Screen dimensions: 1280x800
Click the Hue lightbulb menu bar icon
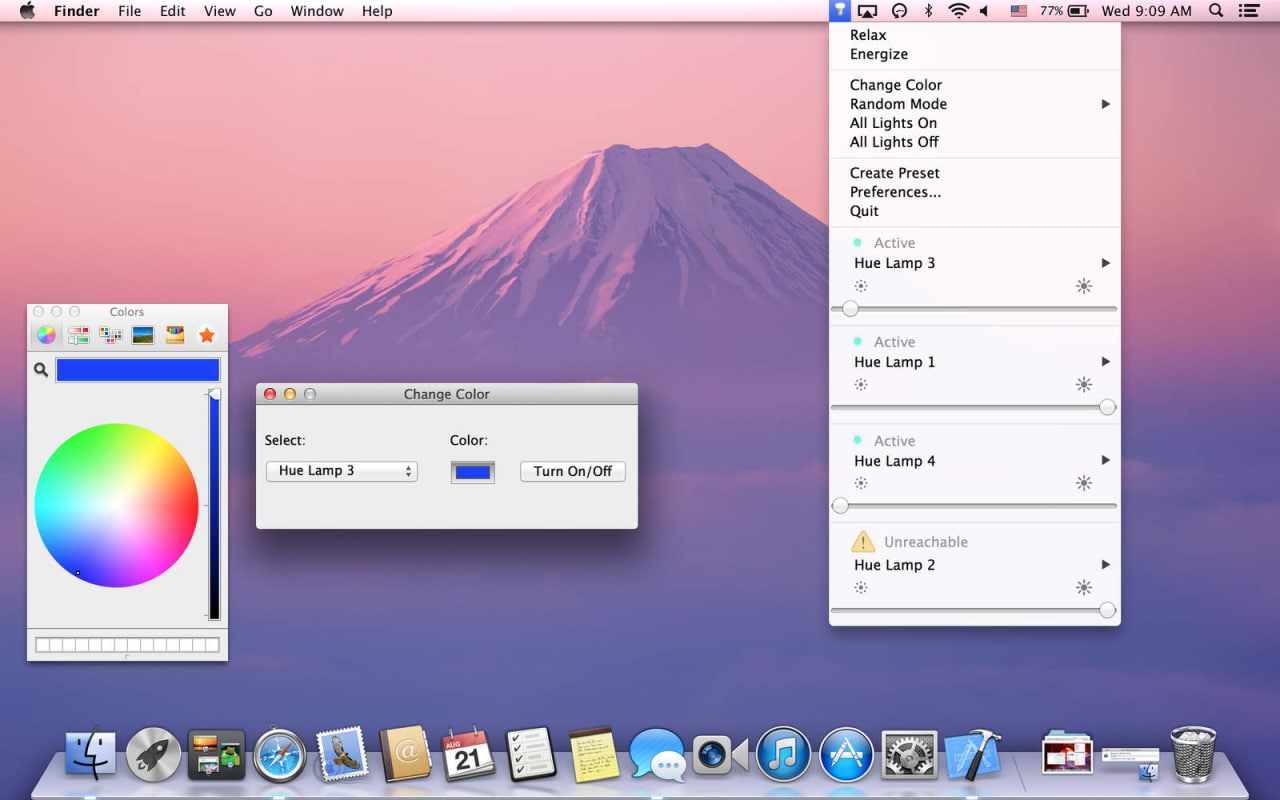[x=840, y=11]
